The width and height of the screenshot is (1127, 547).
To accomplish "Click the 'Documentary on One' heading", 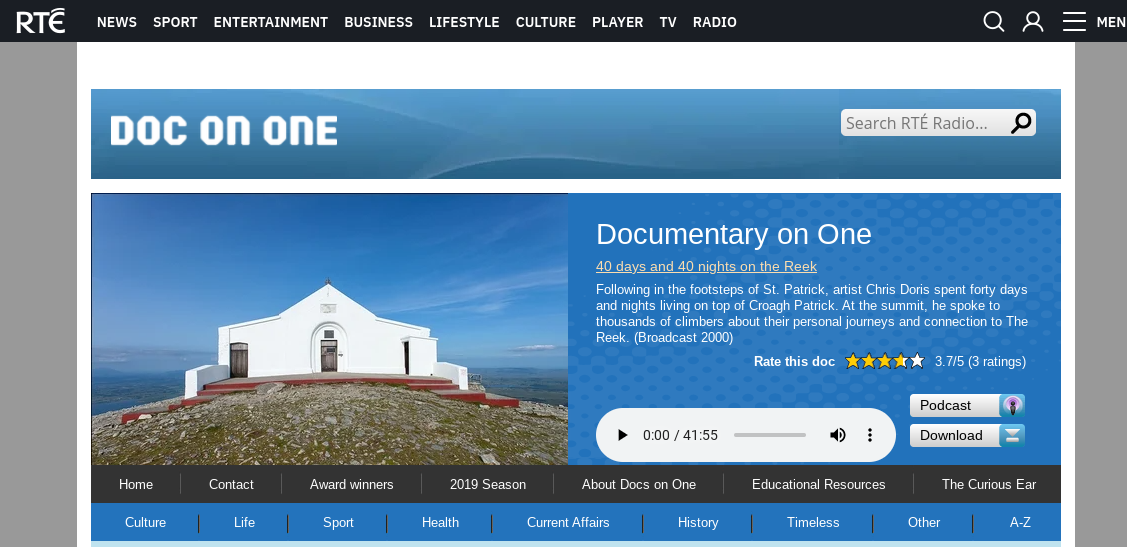I will [734, 234].
